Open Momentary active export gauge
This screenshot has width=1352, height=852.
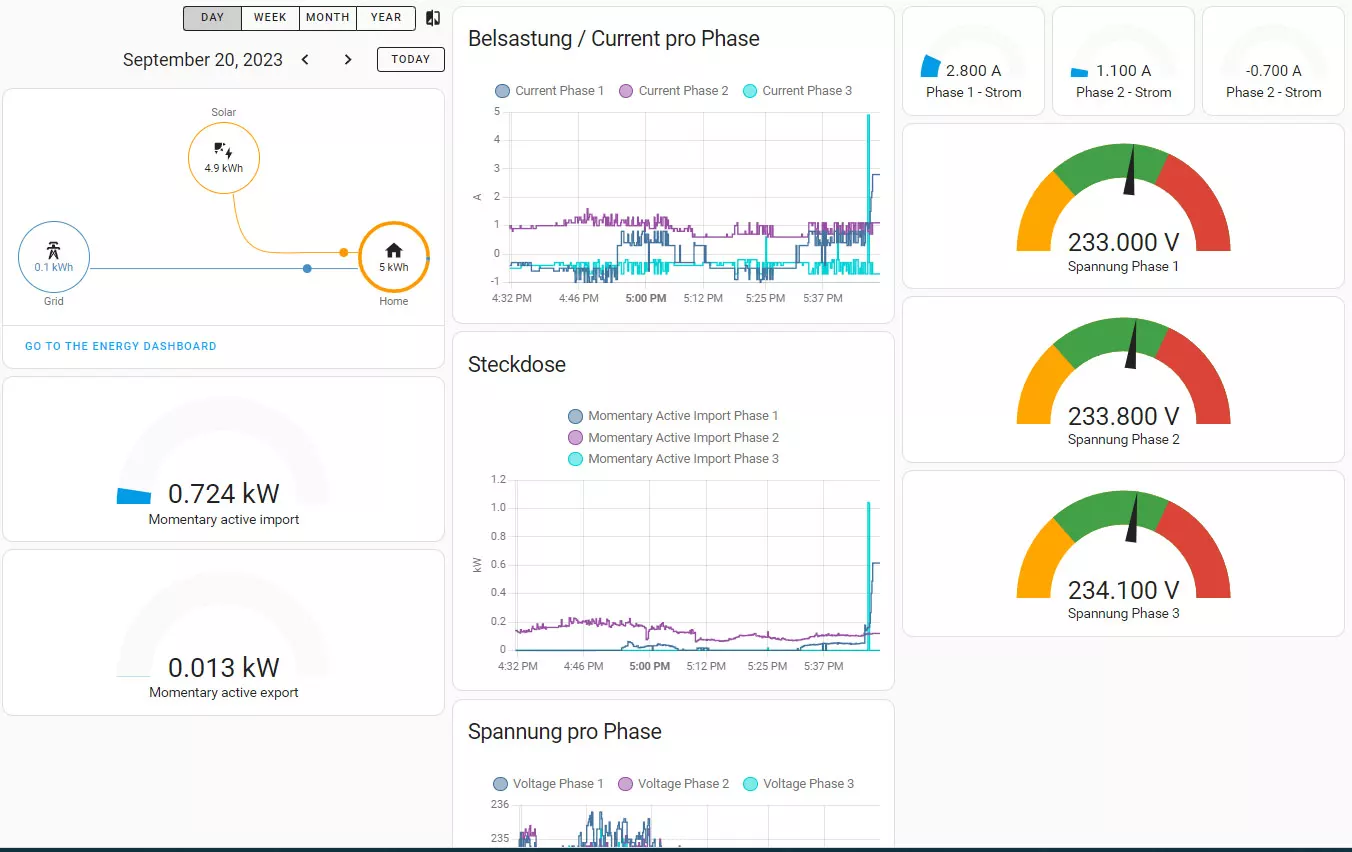point(224,632)
